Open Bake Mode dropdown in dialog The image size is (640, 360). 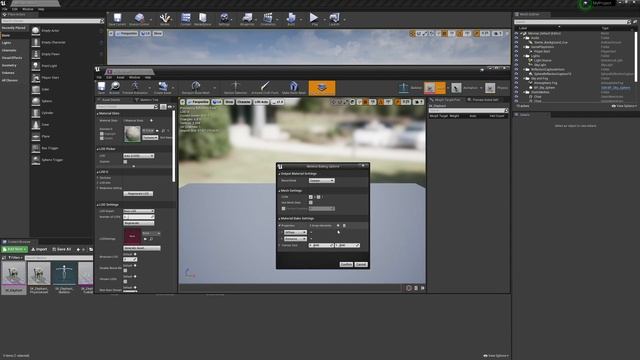pyautogui.click(x=322, y=180)
